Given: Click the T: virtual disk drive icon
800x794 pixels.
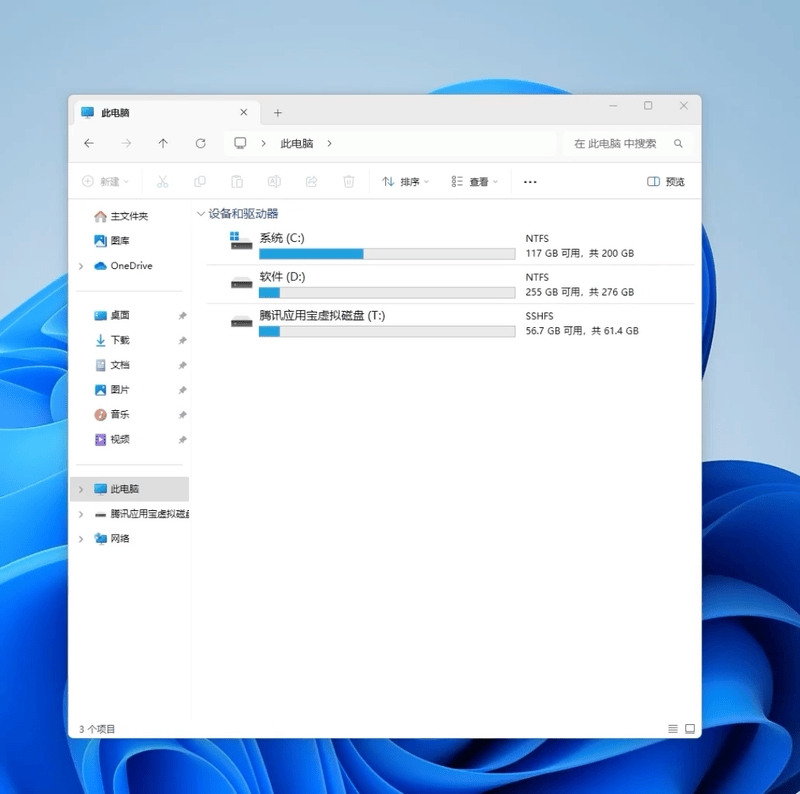Looking at the screenshot, I should point(241,321).
